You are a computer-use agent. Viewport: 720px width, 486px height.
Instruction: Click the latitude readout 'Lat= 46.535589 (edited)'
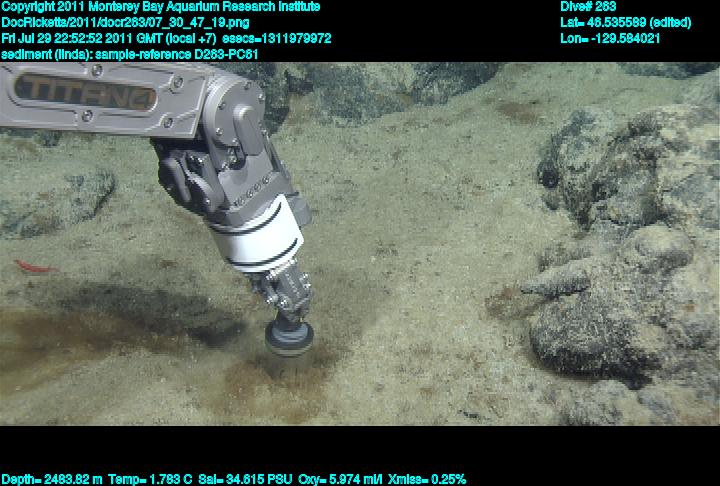pyautogui.click(x=625, y=23)
